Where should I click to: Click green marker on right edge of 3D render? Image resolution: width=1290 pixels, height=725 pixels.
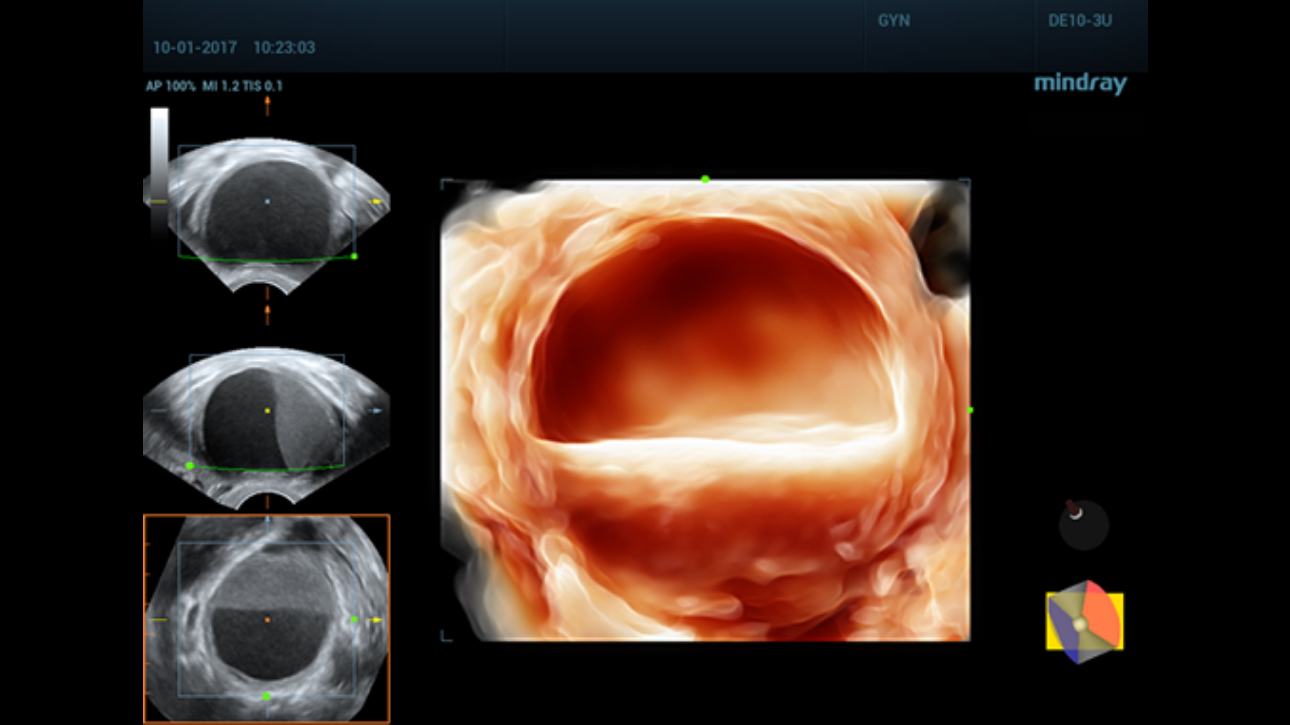click(970, 410)
